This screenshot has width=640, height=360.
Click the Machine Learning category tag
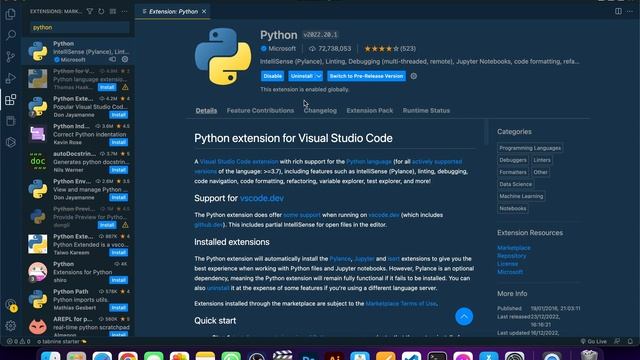click(521, 196)
